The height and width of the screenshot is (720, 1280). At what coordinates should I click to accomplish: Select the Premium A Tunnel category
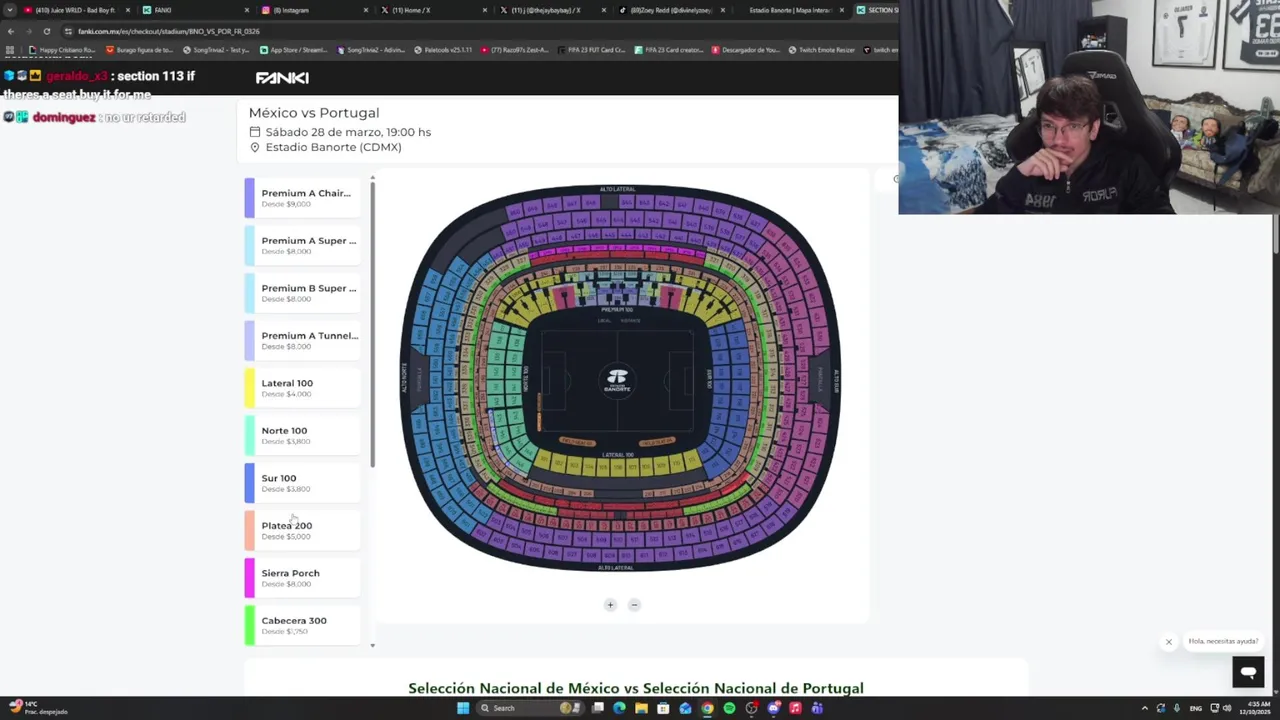point(302,340)
